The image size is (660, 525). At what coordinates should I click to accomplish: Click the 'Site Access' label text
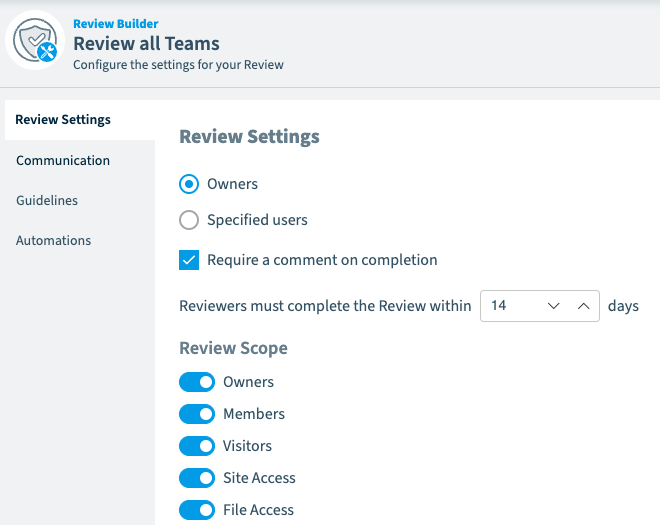point(259,478)
